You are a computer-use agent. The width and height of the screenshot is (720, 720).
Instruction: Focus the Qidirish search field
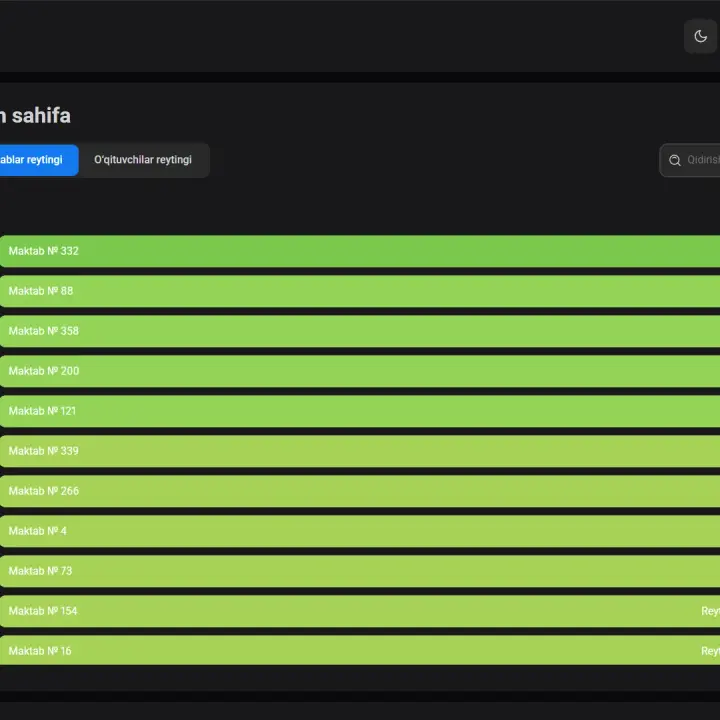pos(690,160)
